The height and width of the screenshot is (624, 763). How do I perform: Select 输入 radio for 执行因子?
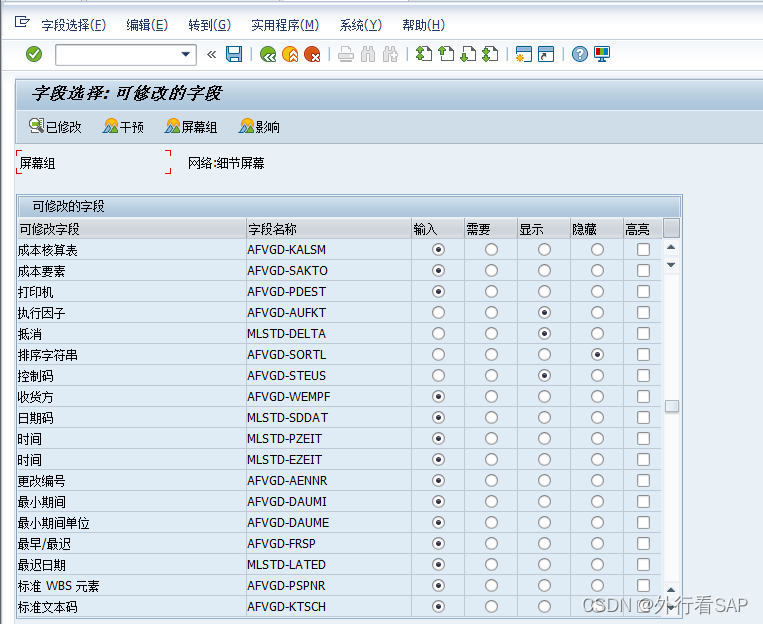tap(438, 312)
